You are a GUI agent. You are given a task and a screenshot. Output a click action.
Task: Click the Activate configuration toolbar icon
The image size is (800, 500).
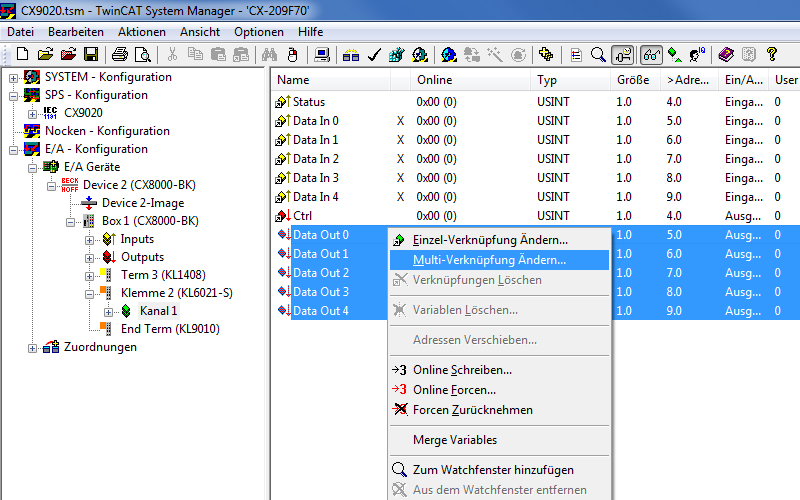click(396, 54)
